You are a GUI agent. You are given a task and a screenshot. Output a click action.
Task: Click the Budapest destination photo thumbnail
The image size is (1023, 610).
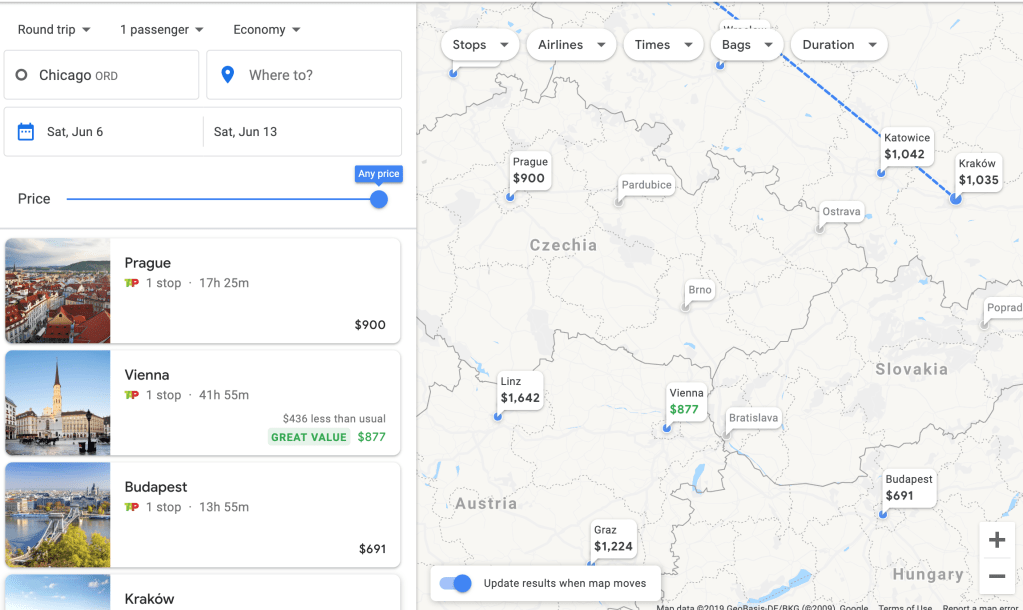pyautogui.click(x=58, y=515)
